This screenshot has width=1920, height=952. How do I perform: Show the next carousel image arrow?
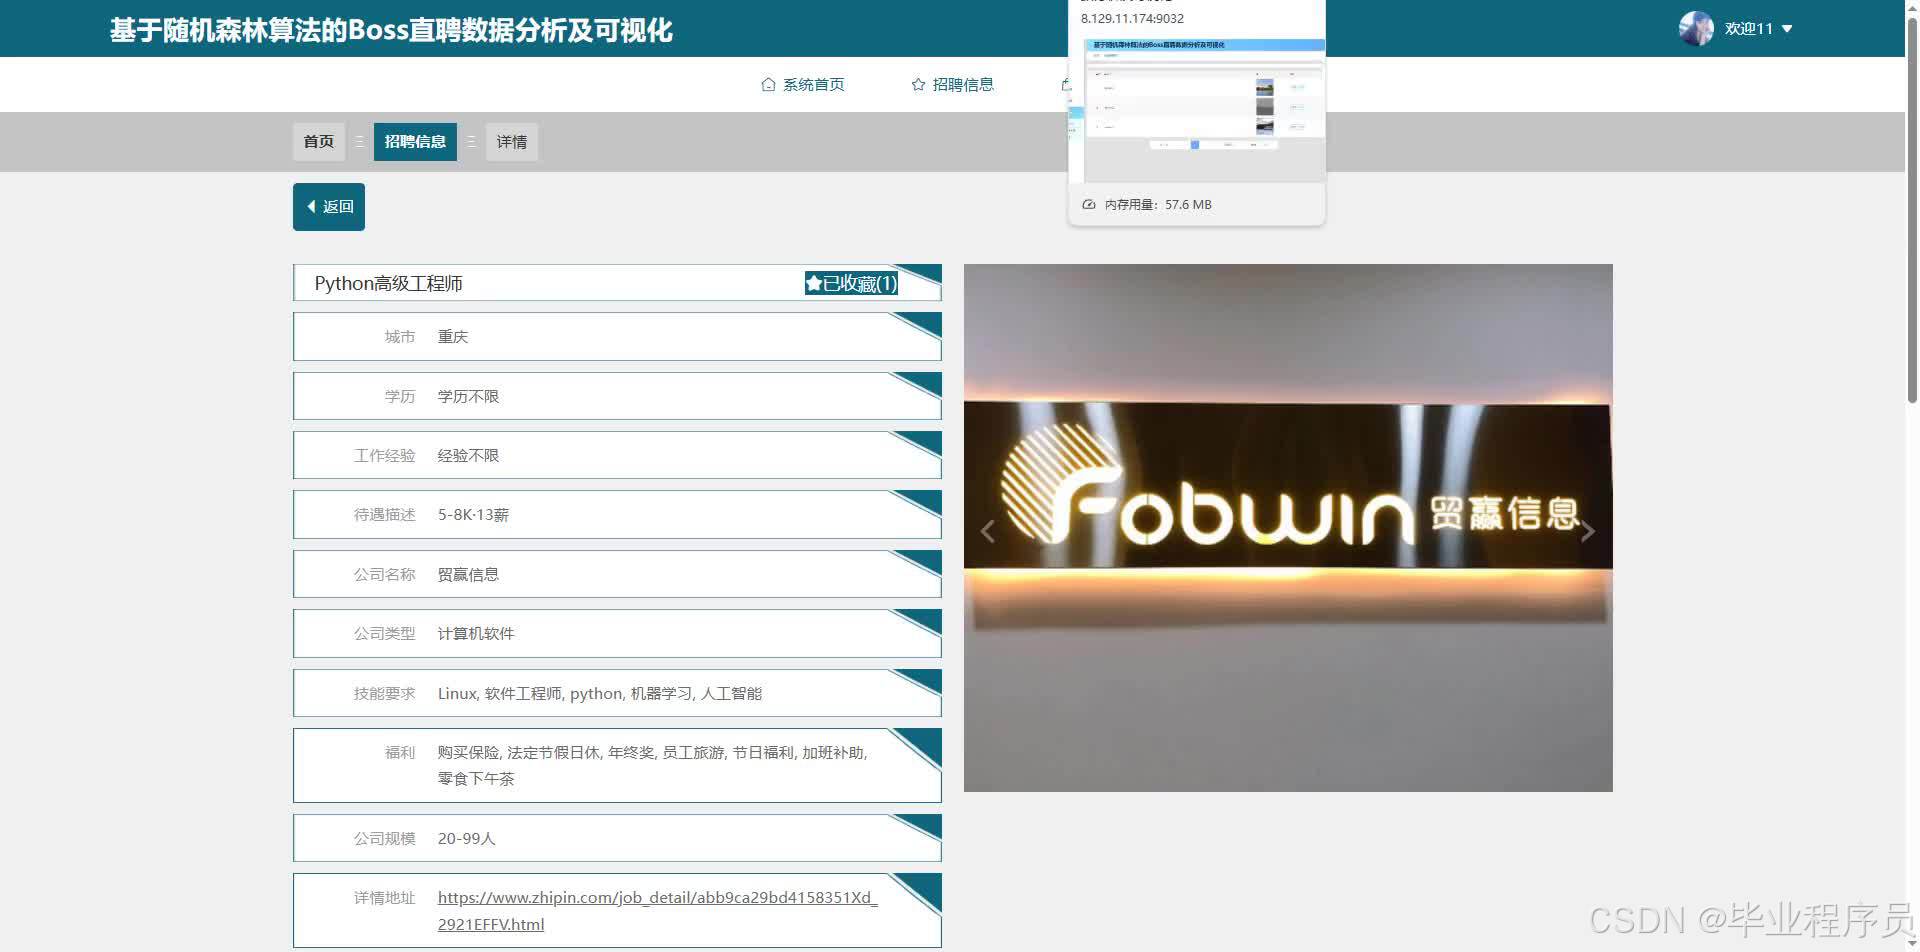click(x=1587, y=531)
